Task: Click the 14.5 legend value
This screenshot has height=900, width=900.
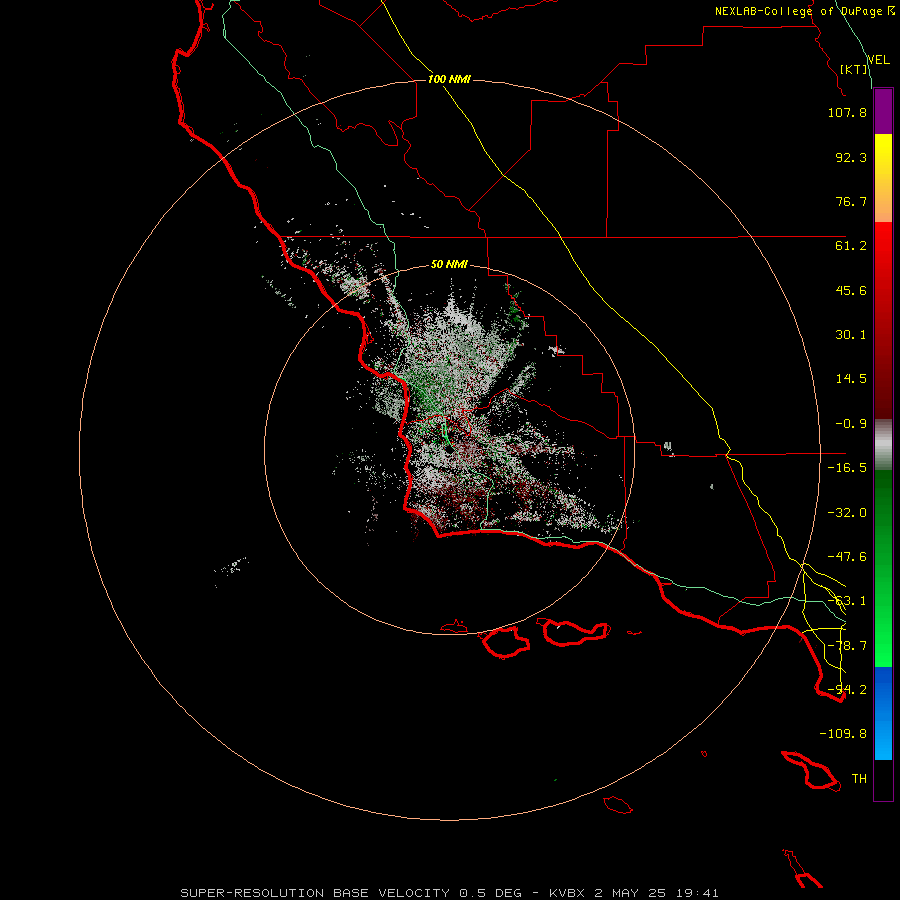Action: [x=851, y=379]
